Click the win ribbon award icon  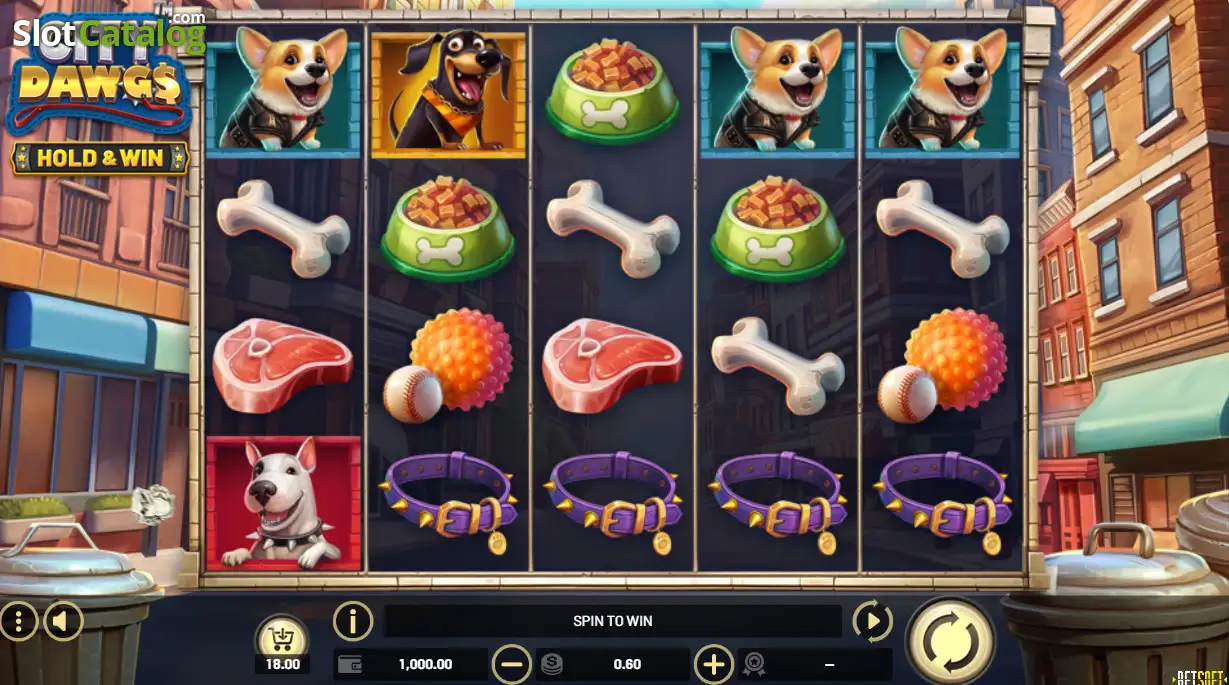pos(753,664)
